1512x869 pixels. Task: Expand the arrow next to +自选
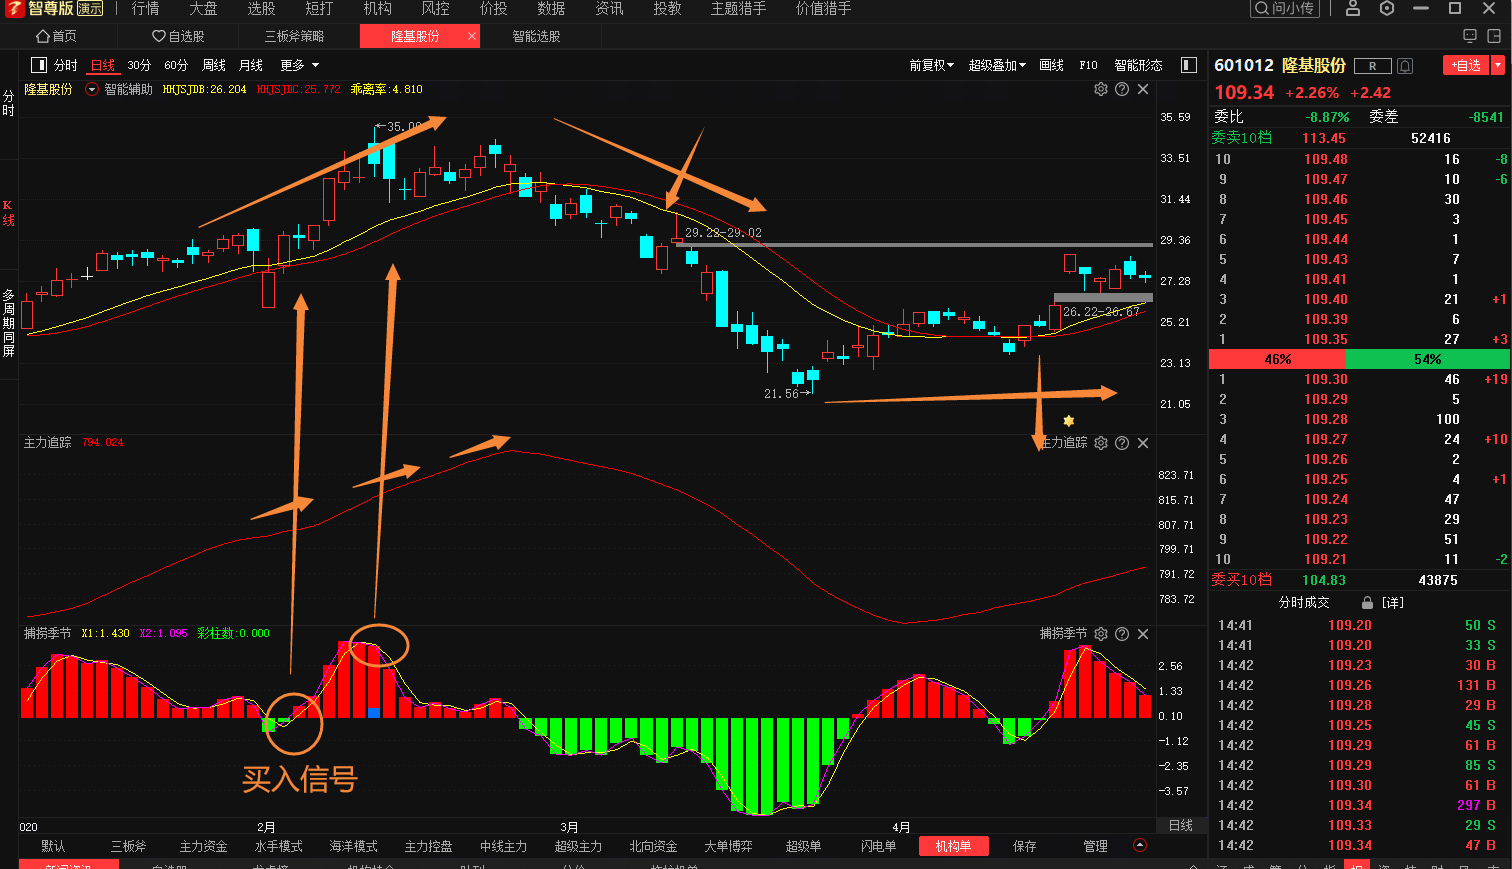point(1498,66)
